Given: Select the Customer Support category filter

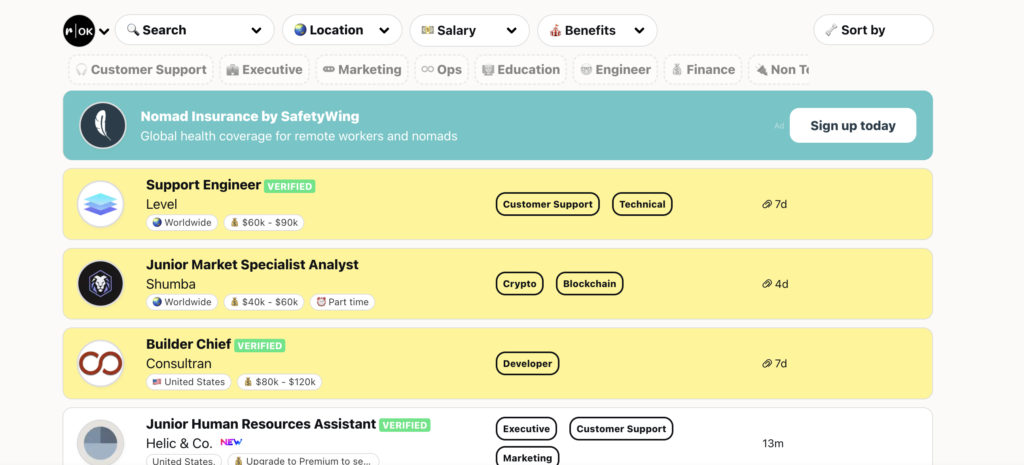Looking at the screenshot, I should tap(141, 70).
